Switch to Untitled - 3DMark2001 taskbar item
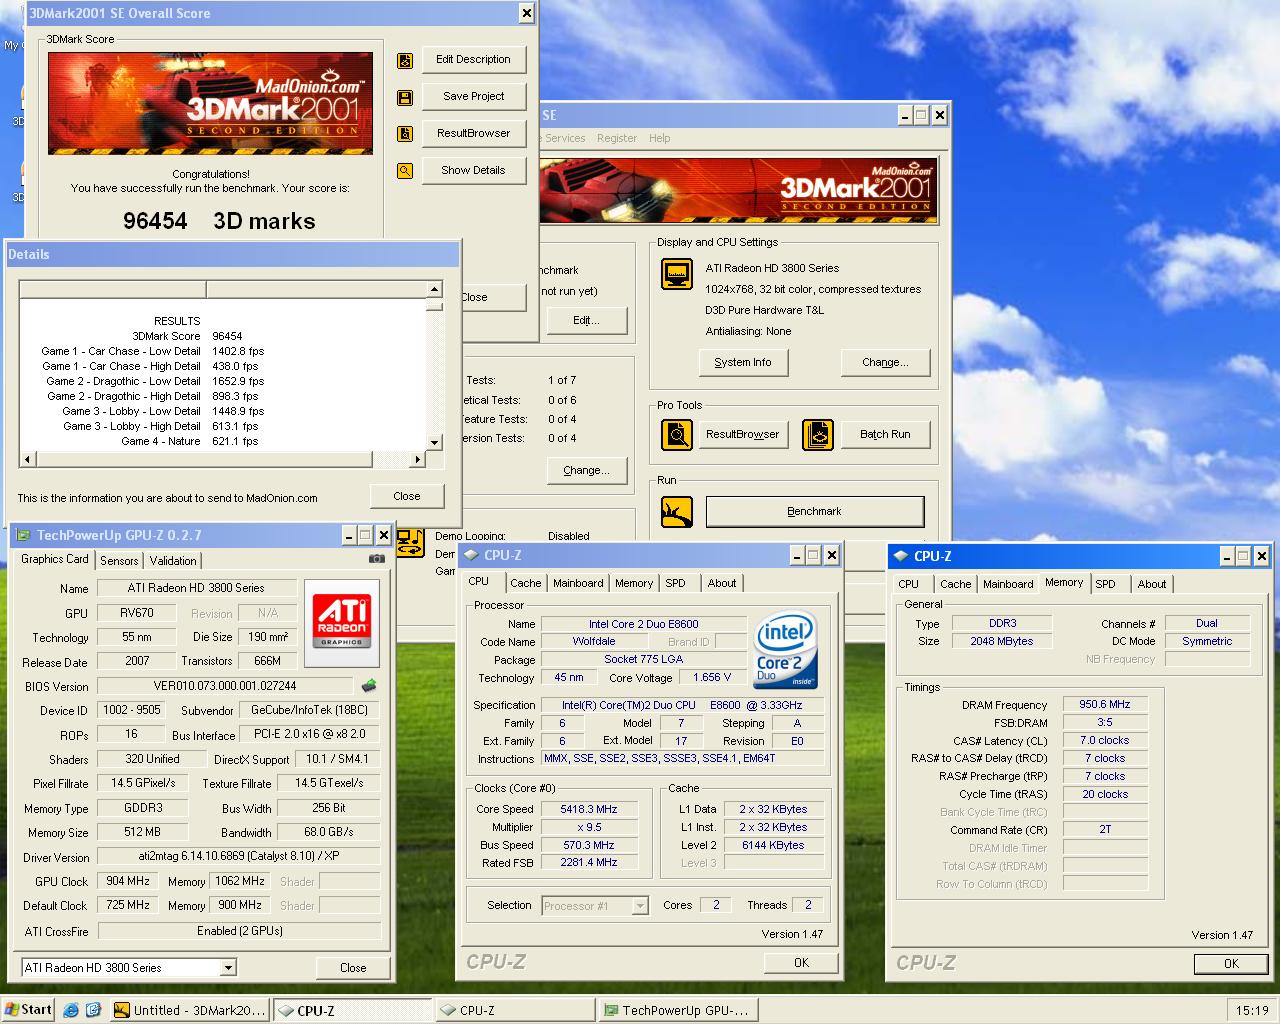Screen dimensions: 1280x1024 189,1010
